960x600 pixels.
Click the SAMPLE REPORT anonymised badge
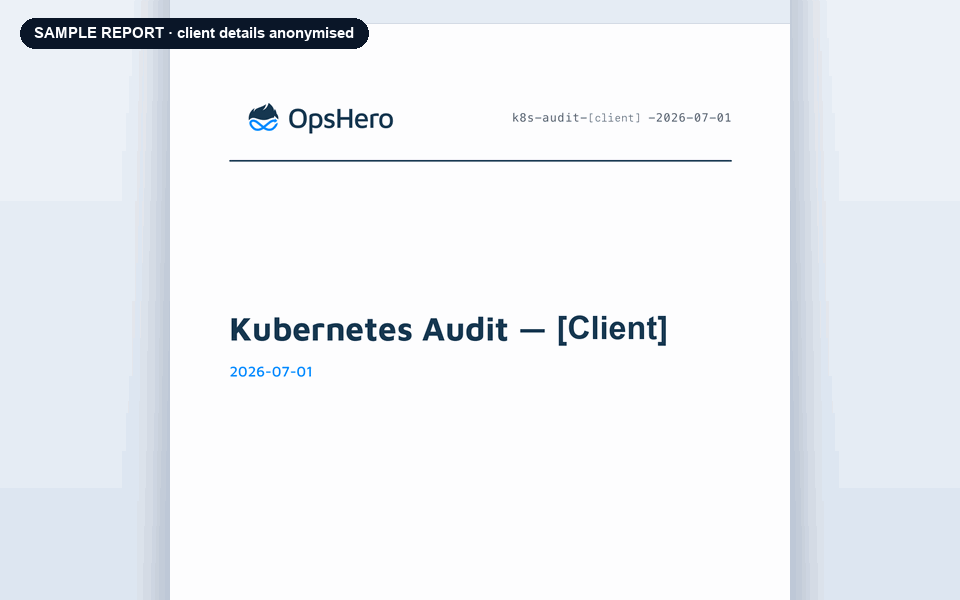click(194, 33)
